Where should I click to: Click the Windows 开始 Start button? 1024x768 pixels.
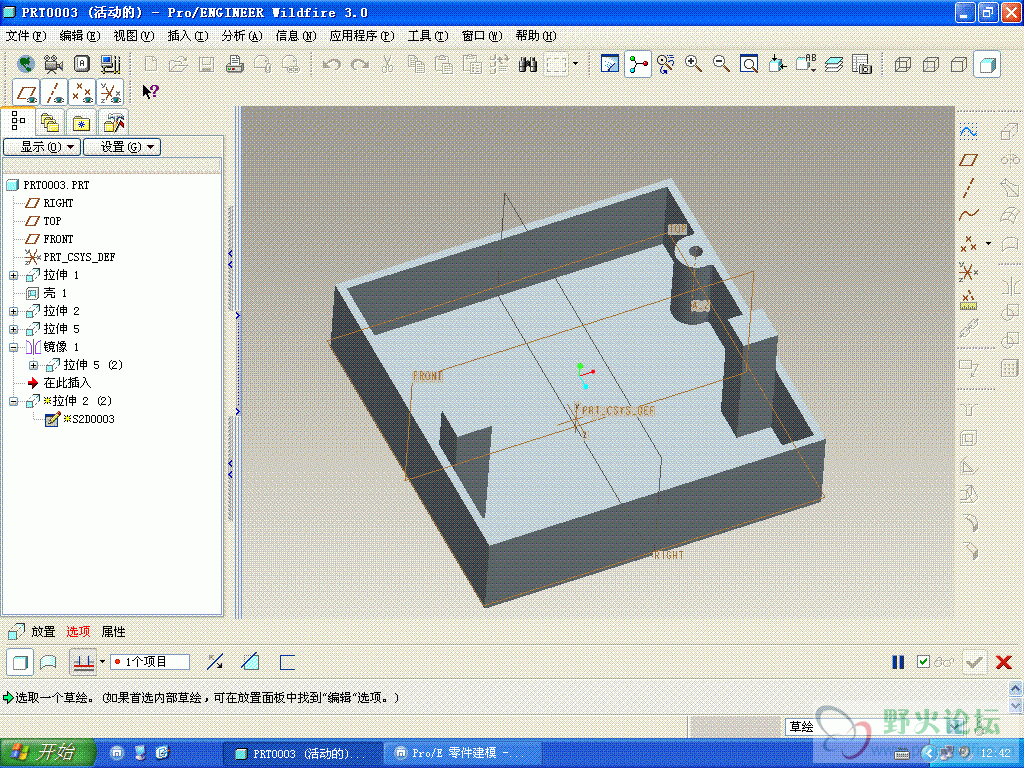(47, 752)
